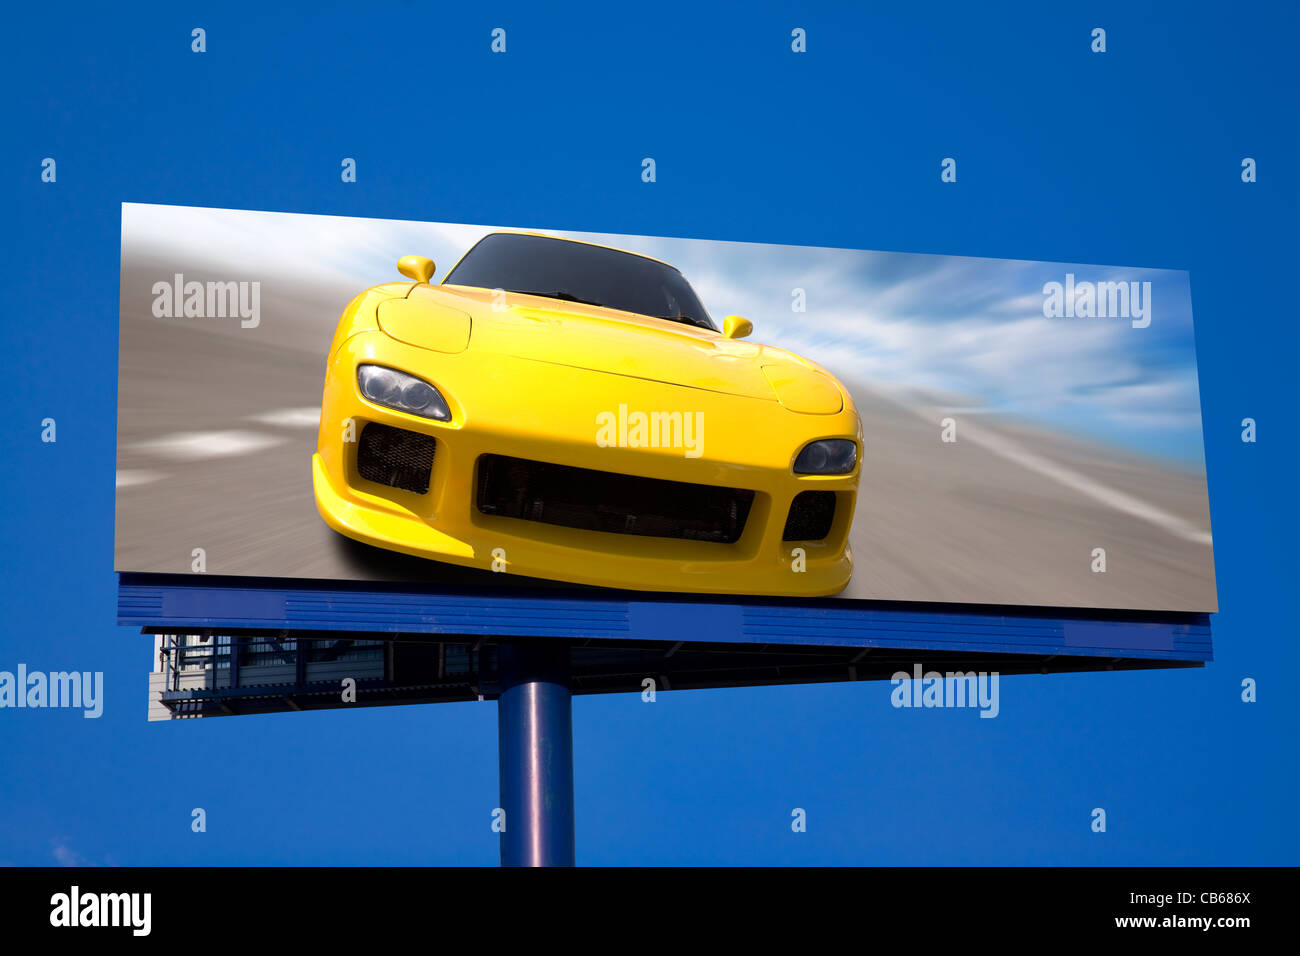Click the car headlight near the right fender

[825, 457]
